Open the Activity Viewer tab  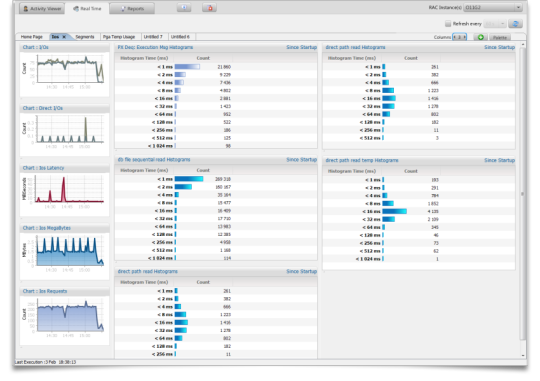click(42, 9)
